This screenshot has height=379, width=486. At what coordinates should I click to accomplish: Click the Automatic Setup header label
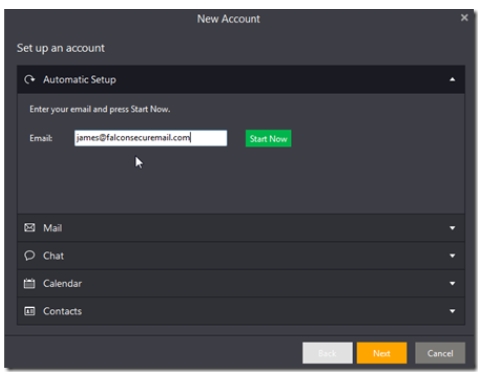(80, 80)
